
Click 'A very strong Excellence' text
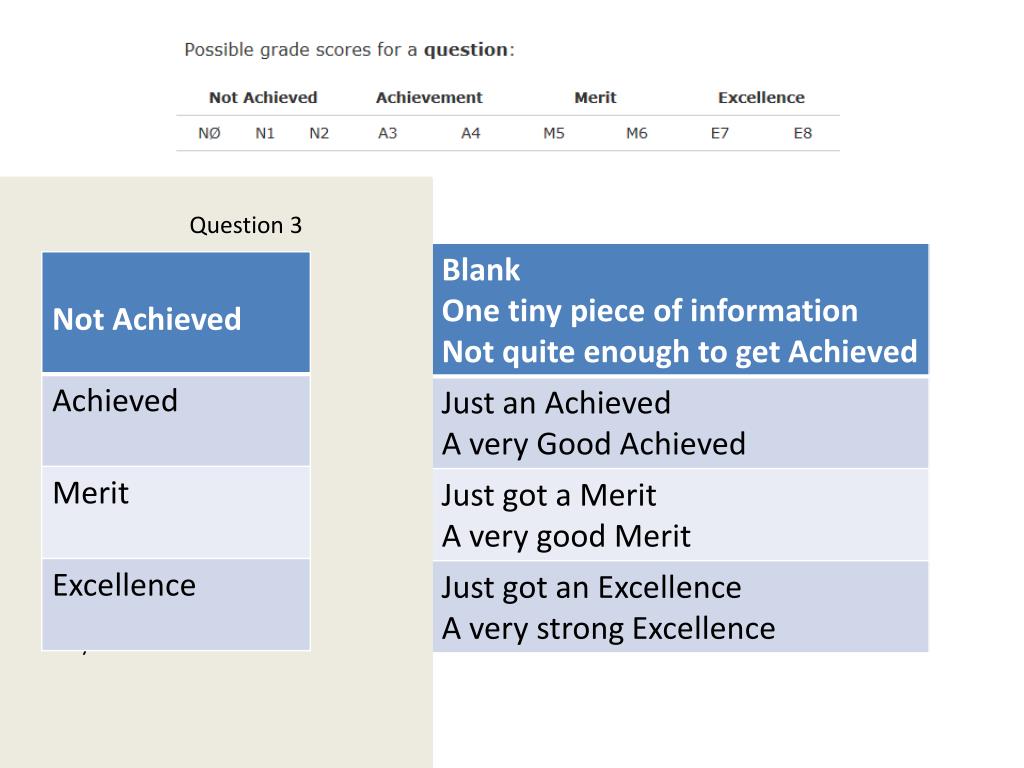pos(609,629)
